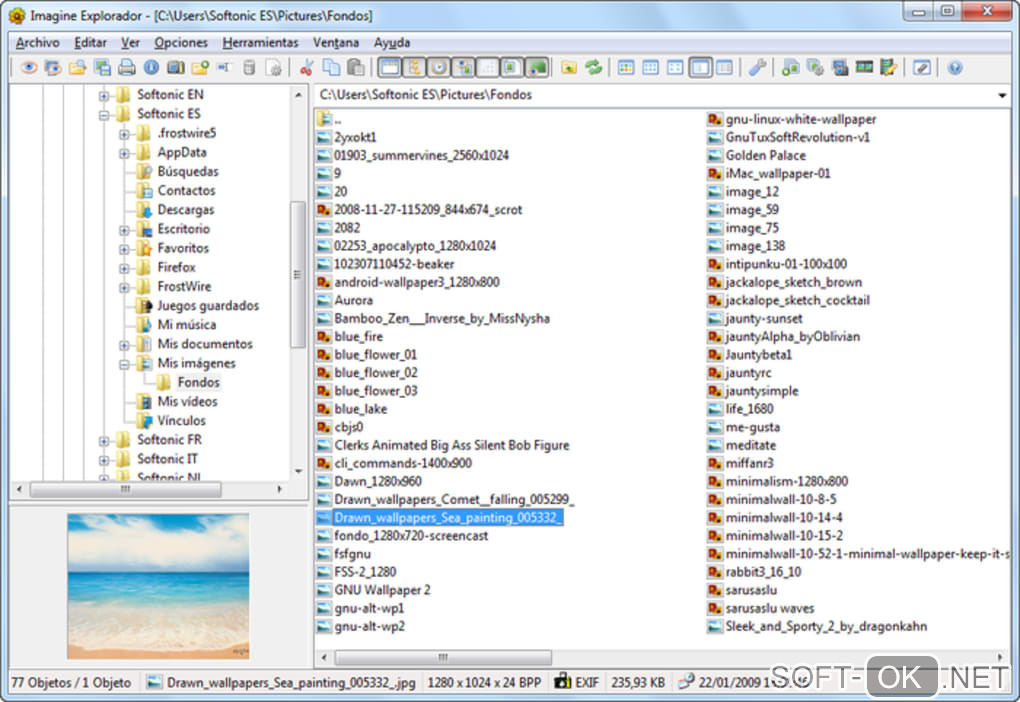Click the film strip with pencil icon
1020x702 pixels.
[889, 68]
